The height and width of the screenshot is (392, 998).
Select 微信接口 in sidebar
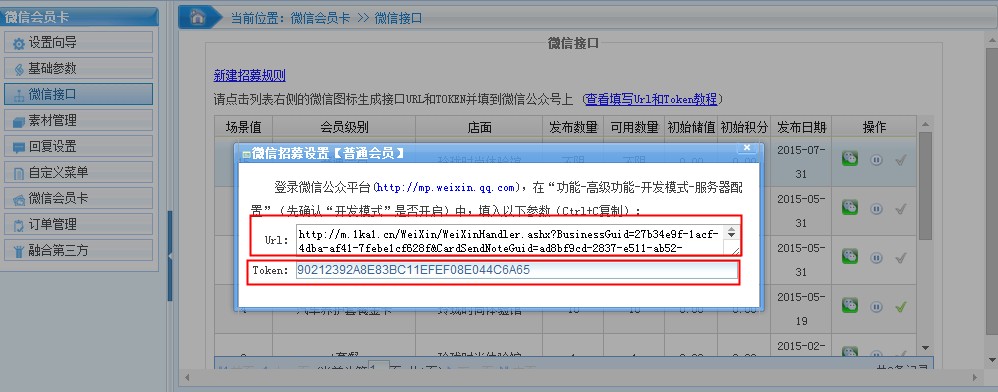[78, 94]
